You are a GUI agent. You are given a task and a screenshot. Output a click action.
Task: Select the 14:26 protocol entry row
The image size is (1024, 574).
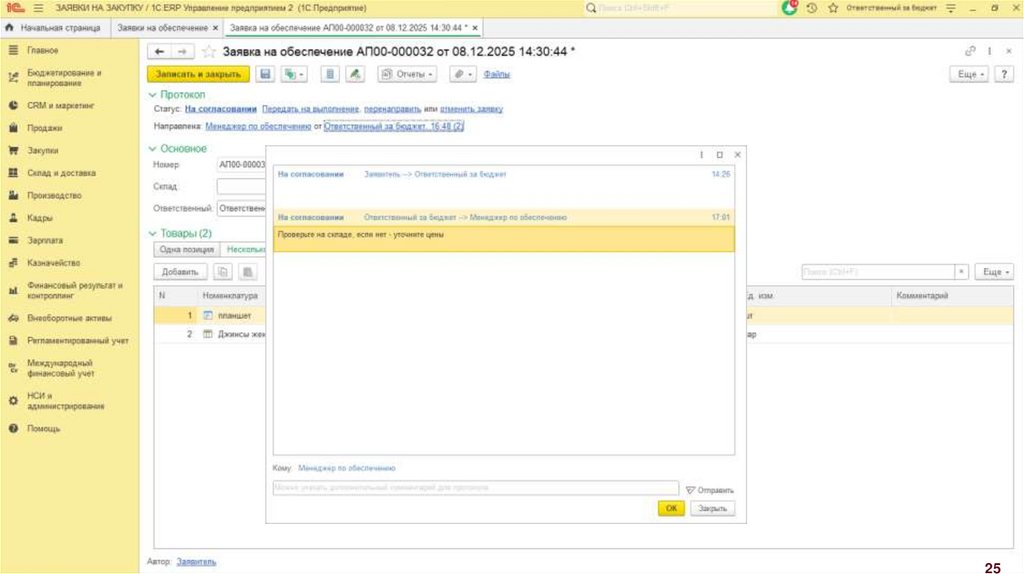(504, 174)
